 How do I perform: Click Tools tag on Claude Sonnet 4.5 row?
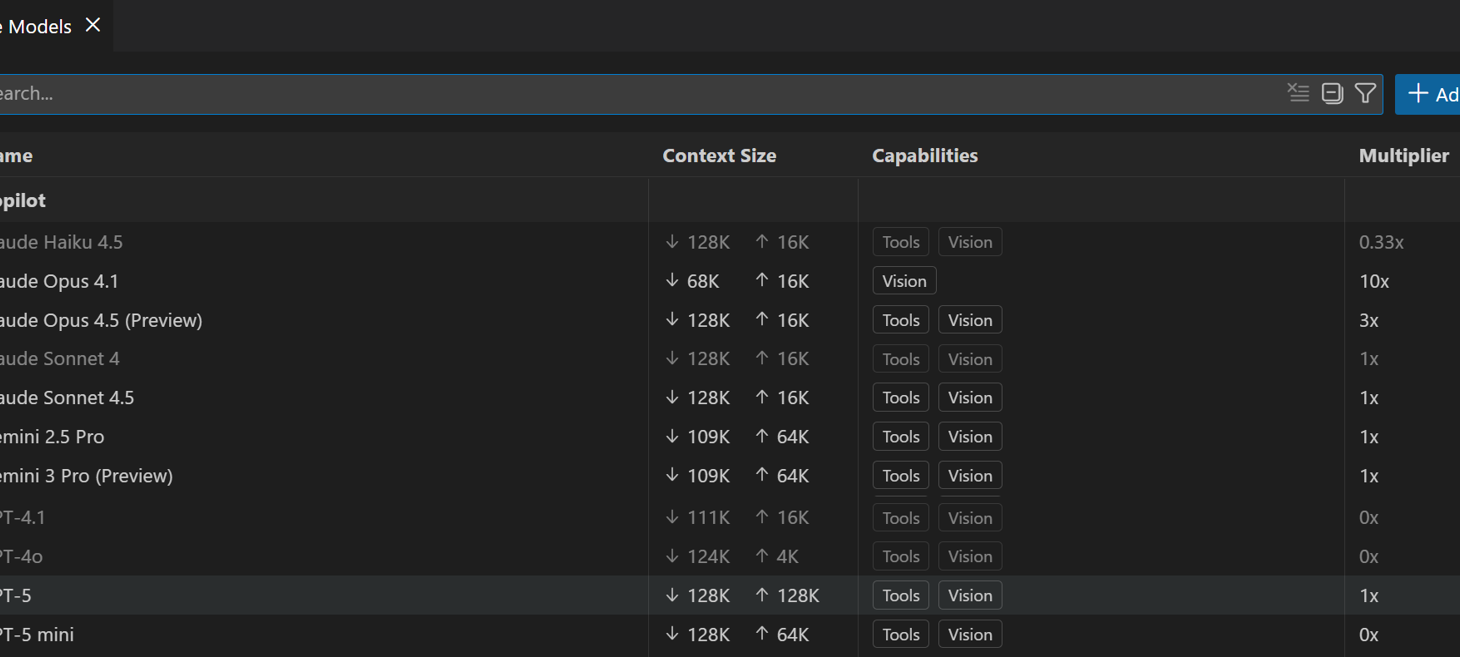901,398
